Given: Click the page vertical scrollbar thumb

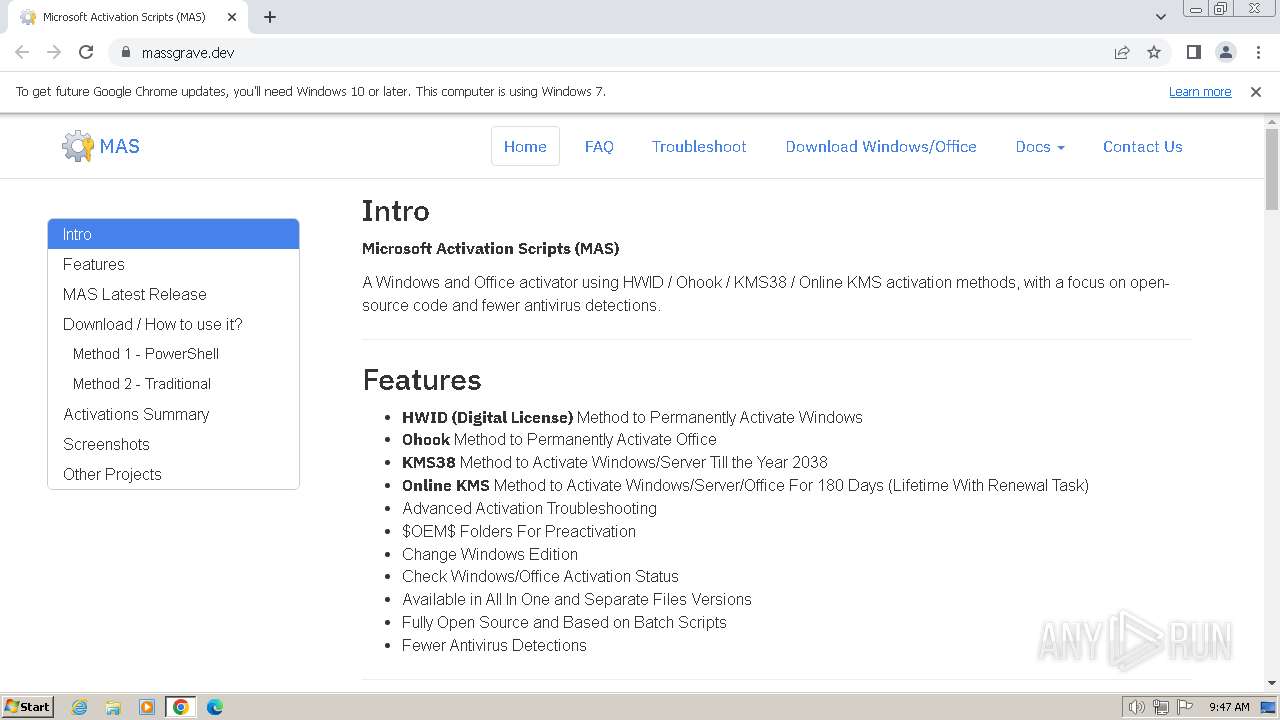Looking at the screenshot, I should 1271,168.
